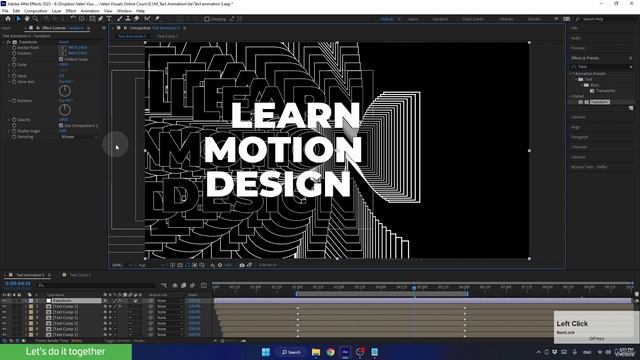
Task: Open the Animation menu
Action: click(90, 11)
